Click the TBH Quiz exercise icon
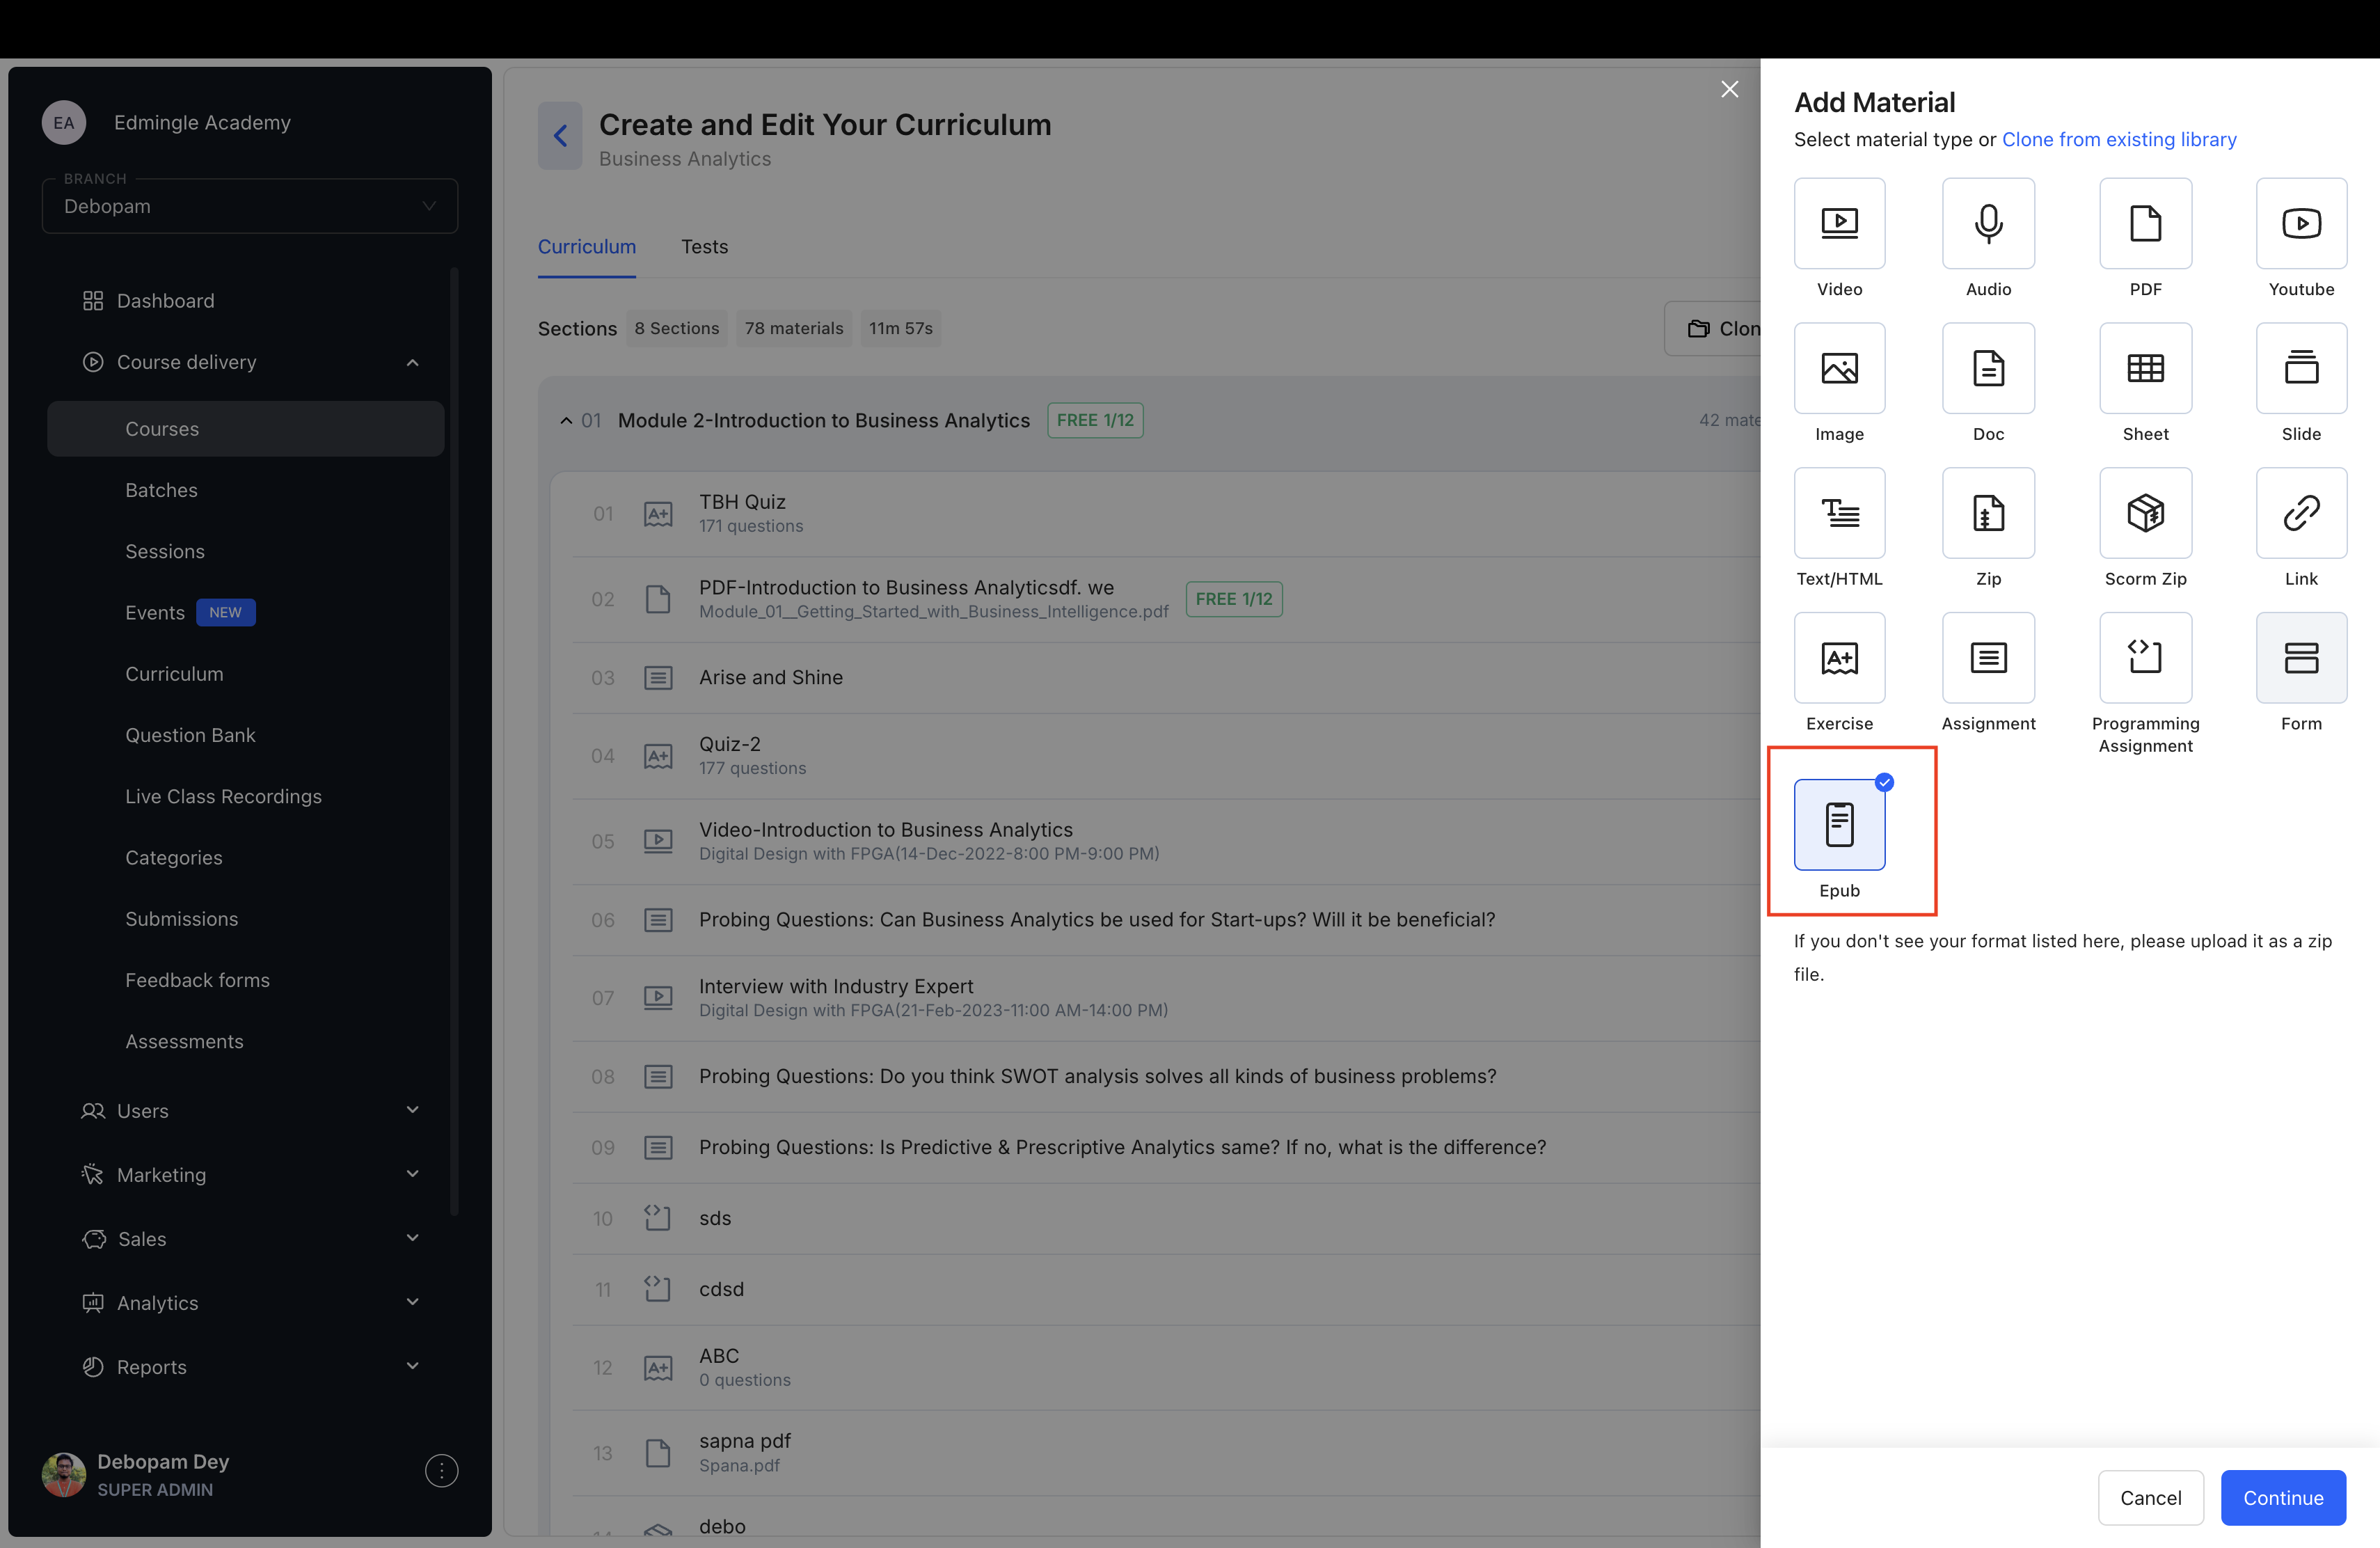 click(x=657, y=514)
